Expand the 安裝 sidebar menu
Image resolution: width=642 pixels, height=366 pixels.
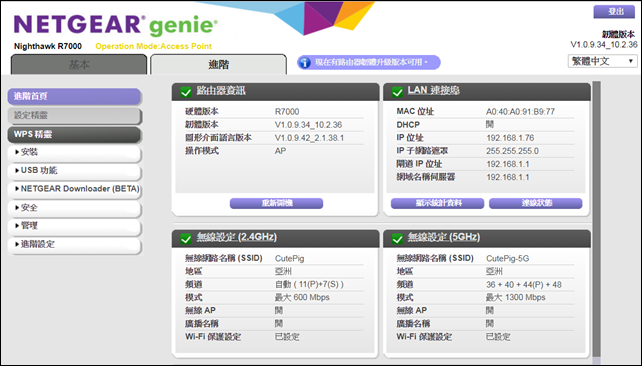point(75,152)
